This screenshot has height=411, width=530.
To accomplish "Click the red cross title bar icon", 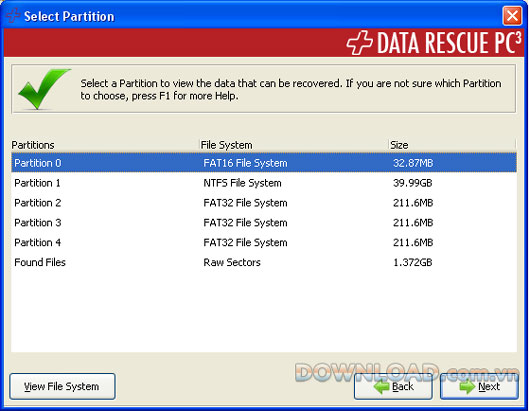I will pyautogui.click(x=13, y=16).
